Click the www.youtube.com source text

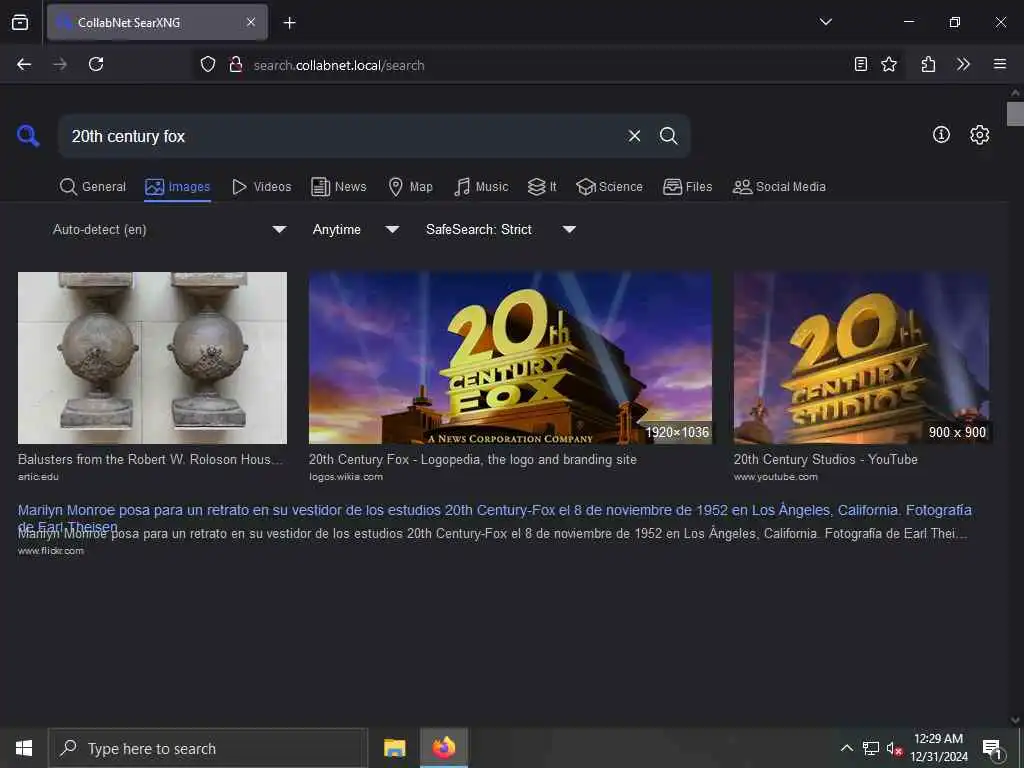775,477
